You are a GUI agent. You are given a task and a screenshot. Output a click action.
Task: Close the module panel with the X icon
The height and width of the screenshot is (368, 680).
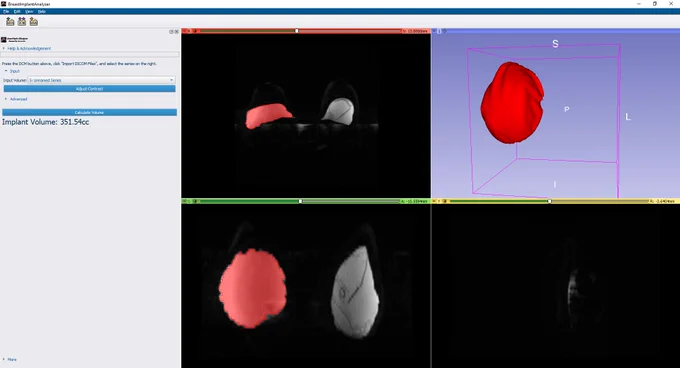pyautogui.click(x=177, y=32)
